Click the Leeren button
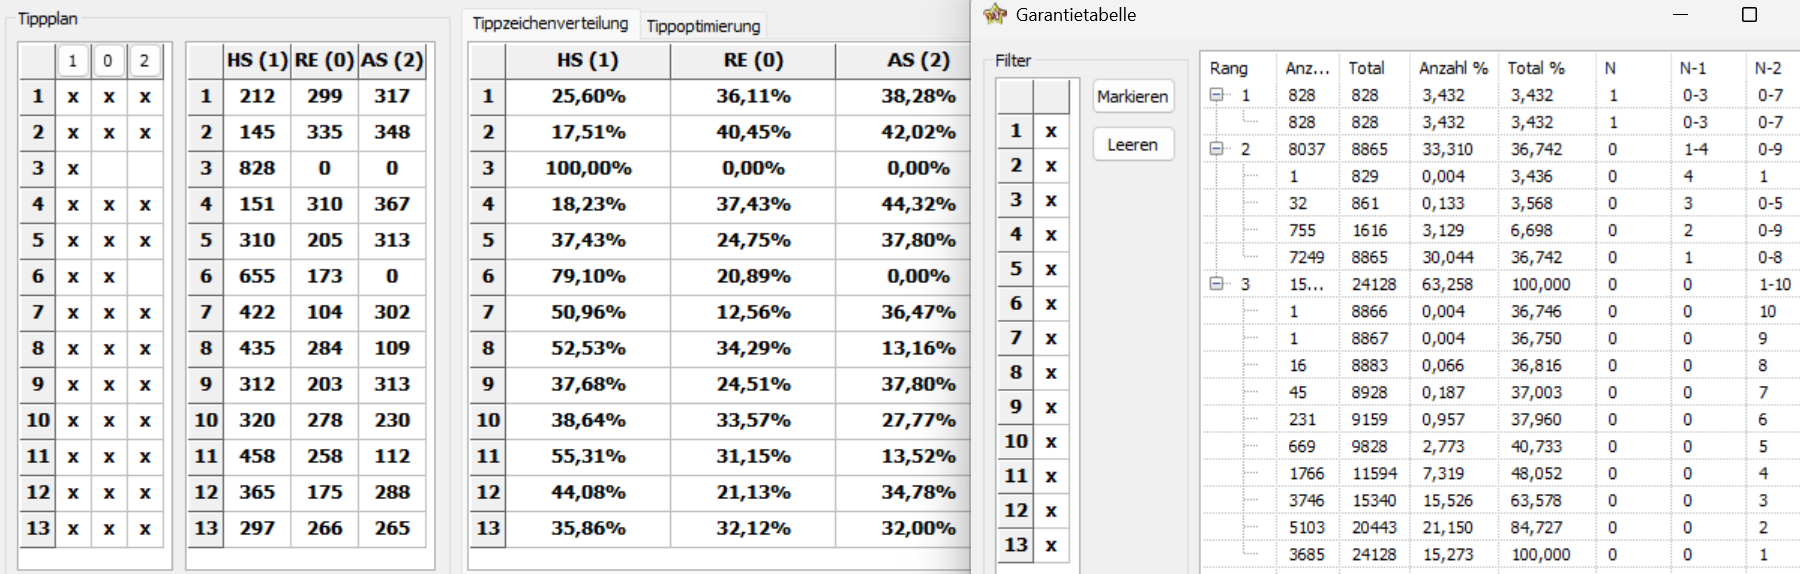Image resolution: width=1800 pixels, height=574 pixels. 1133,145
